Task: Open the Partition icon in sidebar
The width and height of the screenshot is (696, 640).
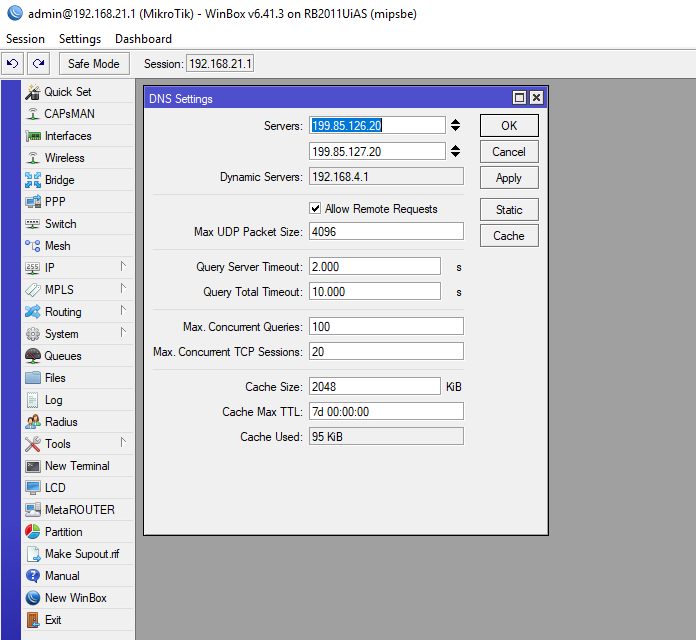Action: [33, 532]
